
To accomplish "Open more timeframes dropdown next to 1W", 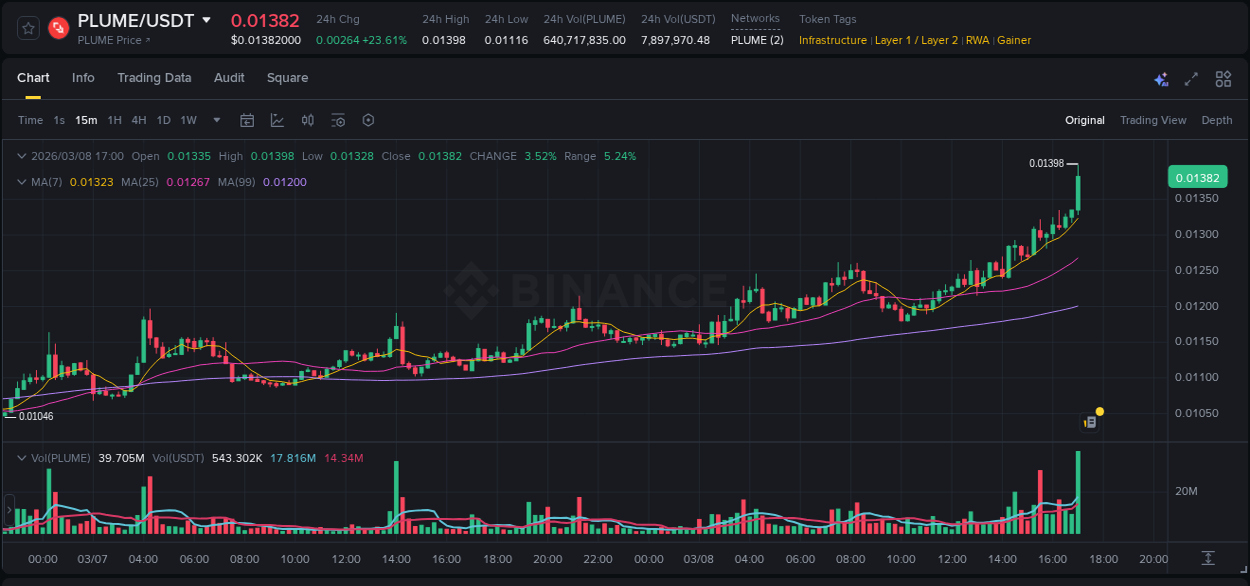I will pyautogui.click(x=214, y=120).
